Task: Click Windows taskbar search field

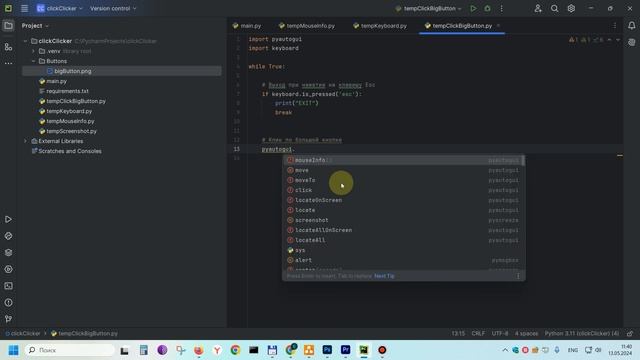Action: point(70,350)
